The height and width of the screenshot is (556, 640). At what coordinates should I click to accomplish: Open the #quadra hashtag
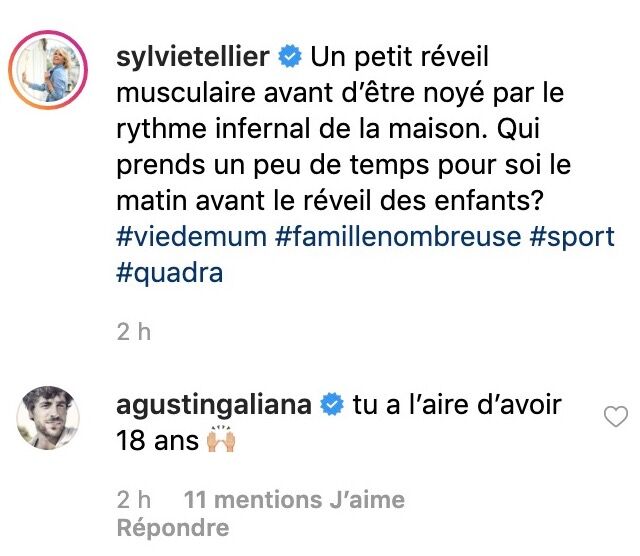(x=170, y=273)
